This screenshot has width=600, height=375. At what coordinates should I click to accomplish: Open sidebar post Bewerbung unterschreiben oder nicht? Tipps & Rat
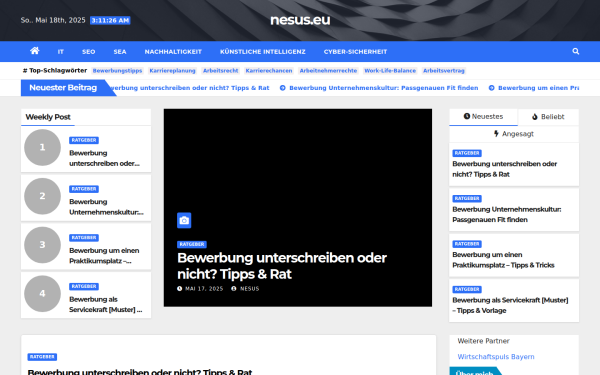[504, 169]
